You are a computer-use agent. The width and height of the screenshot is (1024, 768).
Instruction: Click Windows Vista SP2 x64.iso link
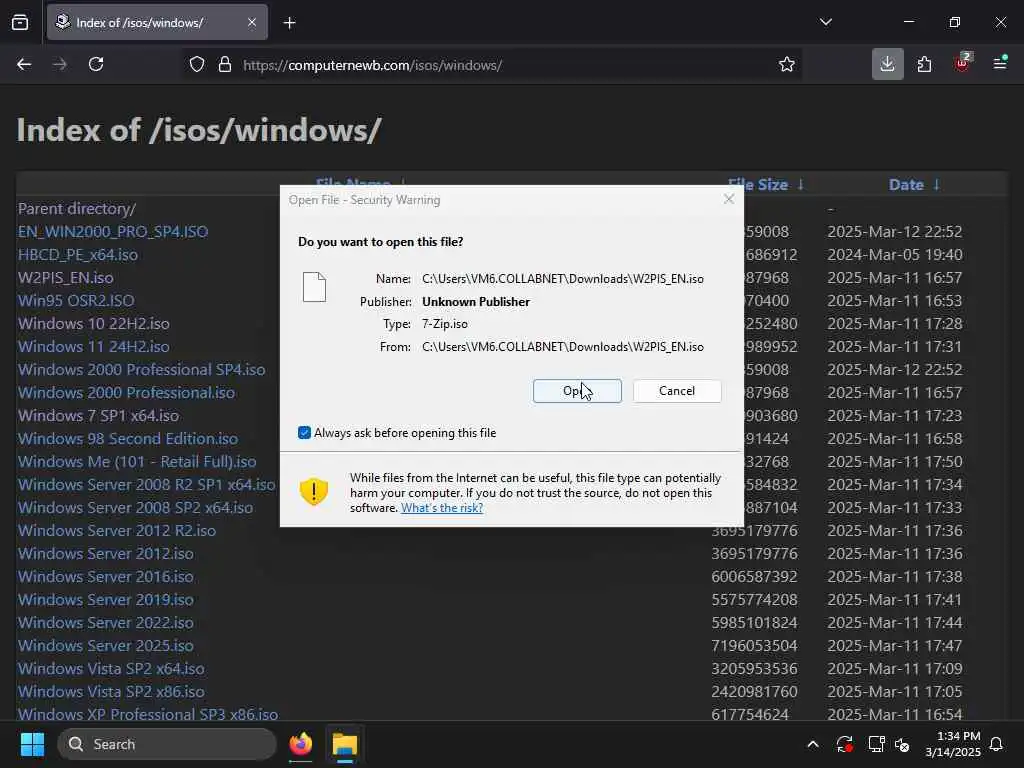[111, 668]
